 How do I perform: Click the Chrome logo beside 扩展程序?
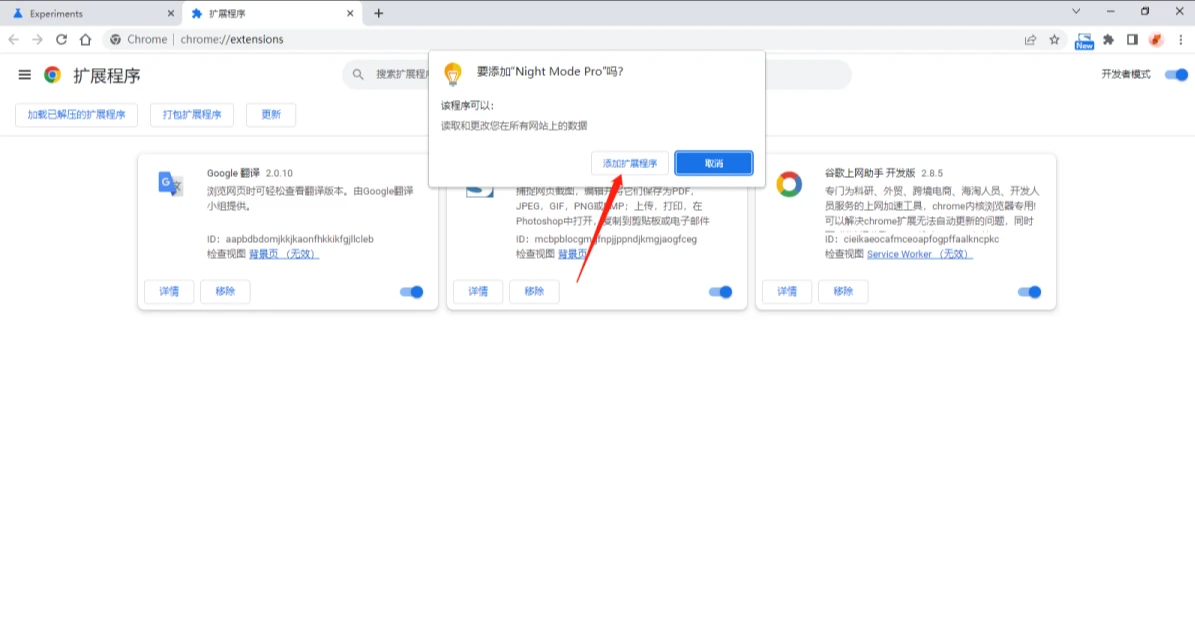coord(53,75)
